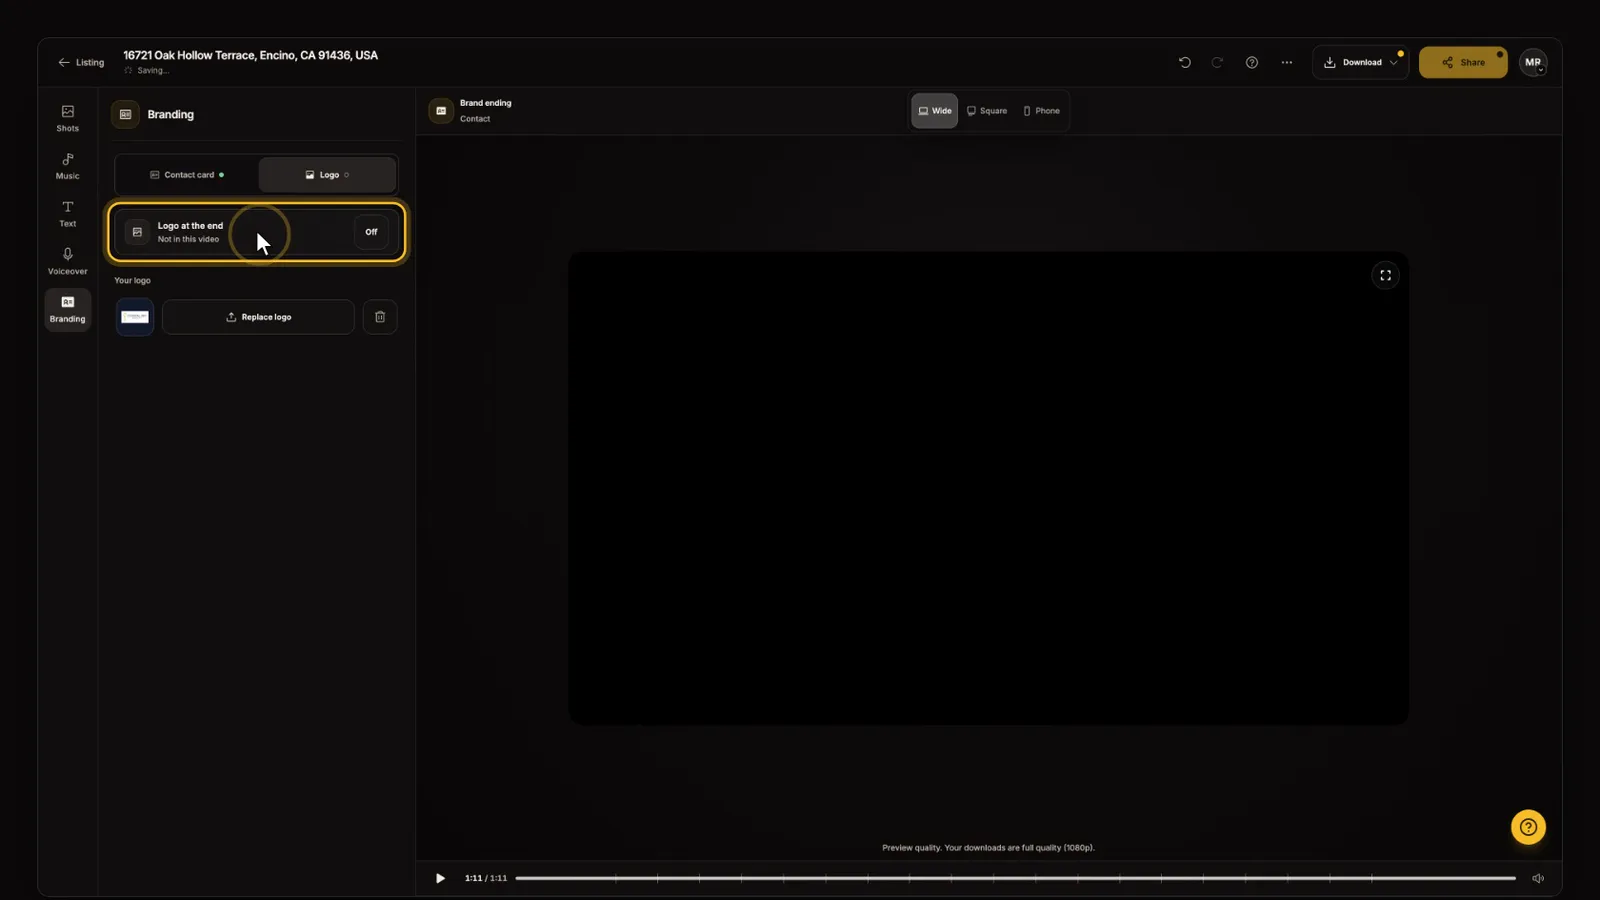Open the Text panel in sidebar
Image resolution: width=1600 pixels, height=900 pixels.
coord(67,214)
